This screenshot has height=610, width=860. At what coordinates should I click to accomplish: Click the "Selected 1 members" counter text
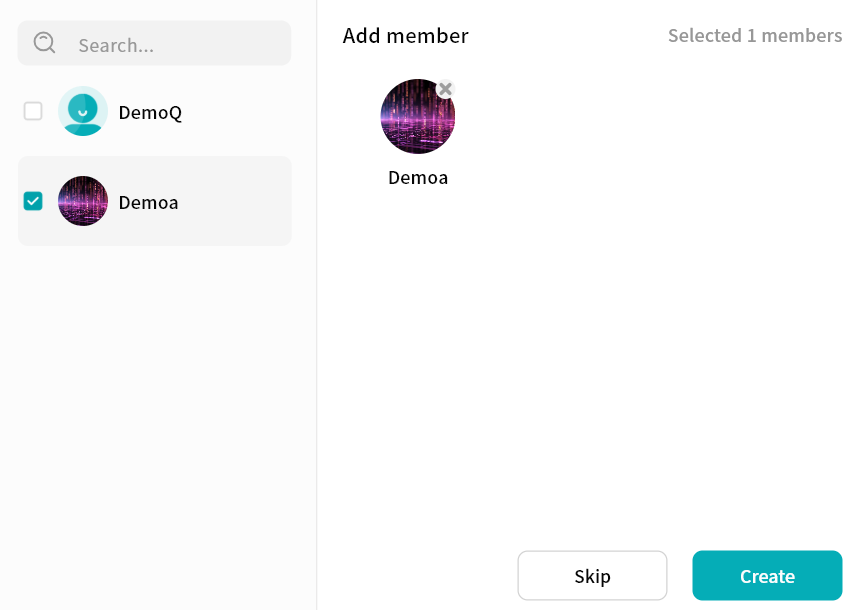755,36
